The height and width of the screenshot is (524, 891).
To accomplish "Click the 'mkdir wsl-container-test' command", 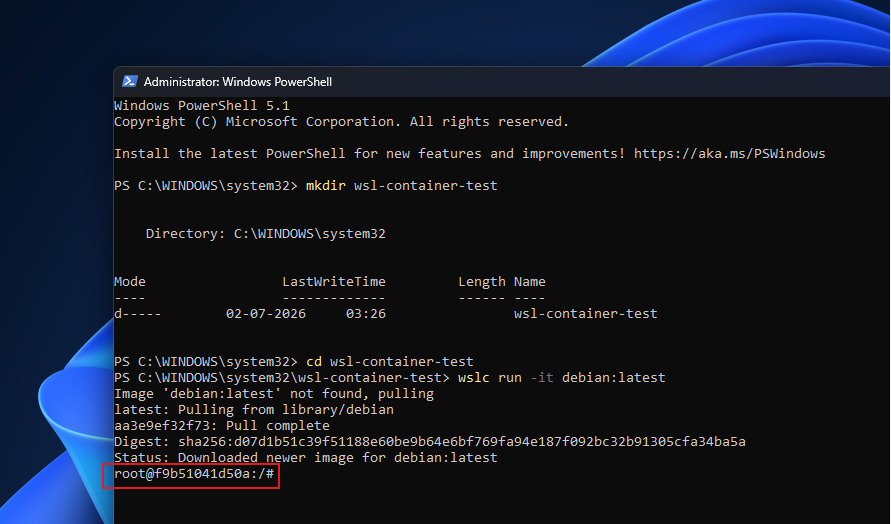I will pyautogui.click(x=401, y=186).
